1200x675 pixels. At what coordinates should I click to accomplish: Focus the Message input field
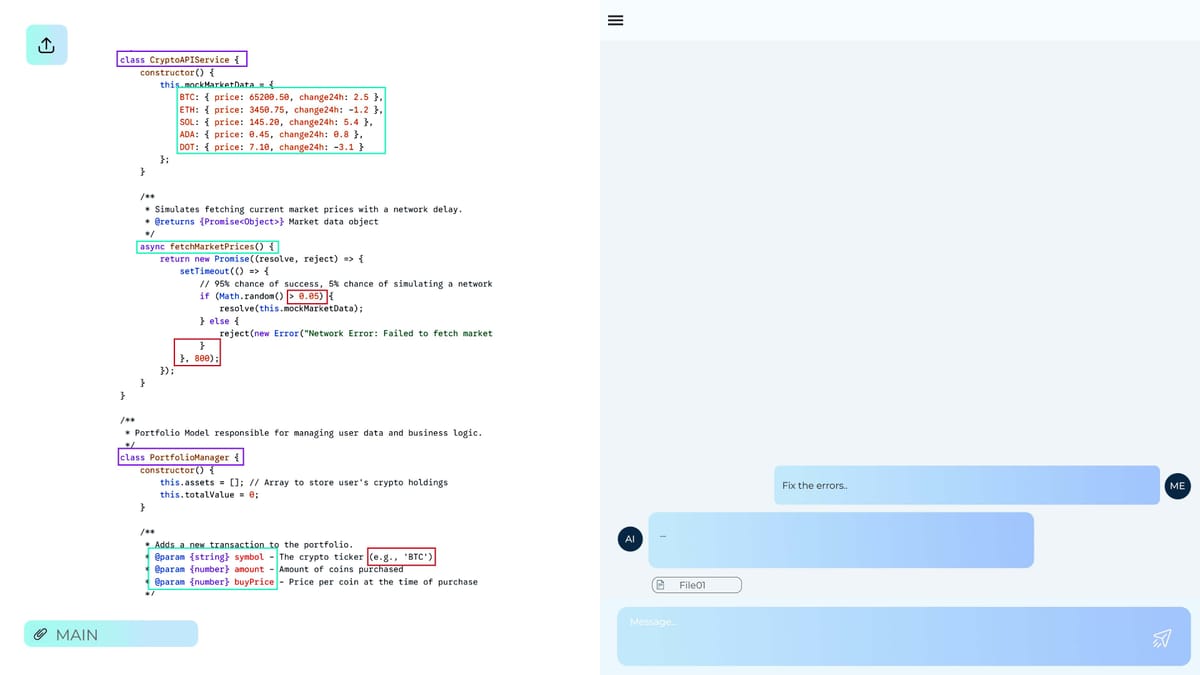(x=880, y=636)
